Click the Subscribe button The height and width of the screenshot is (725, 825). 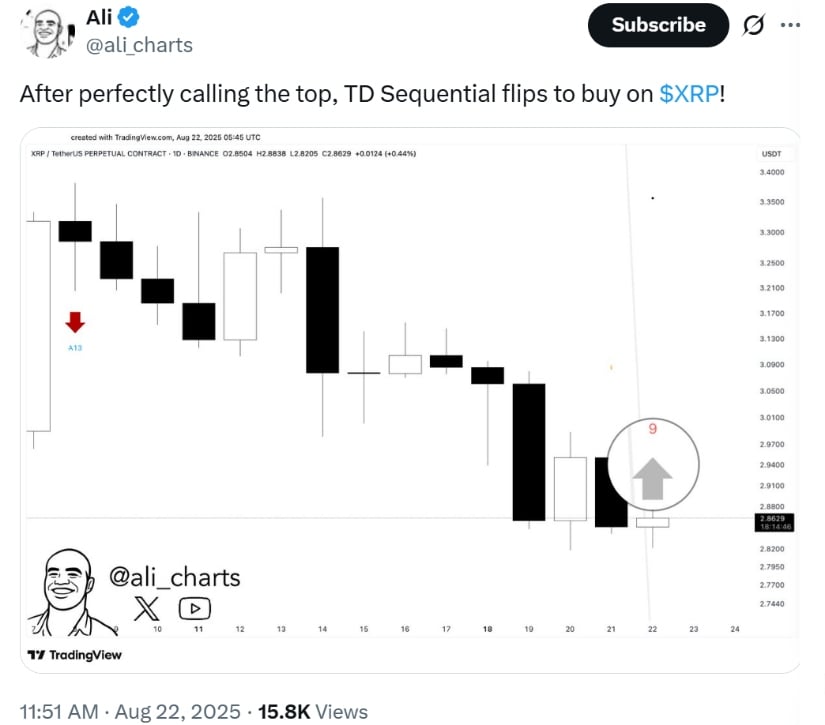(658, 25)
